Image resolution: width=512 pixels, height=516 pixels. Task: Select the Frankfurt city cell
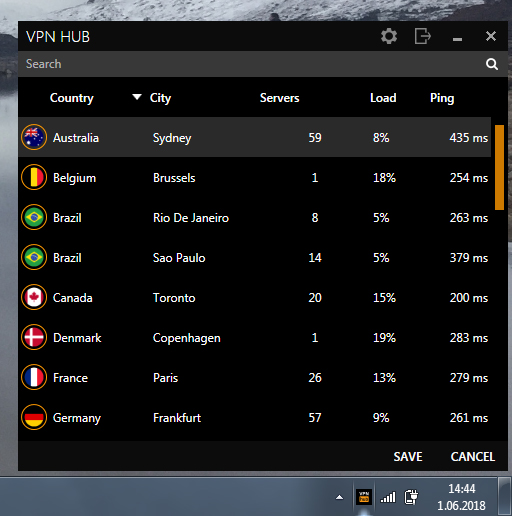(177, 418)
